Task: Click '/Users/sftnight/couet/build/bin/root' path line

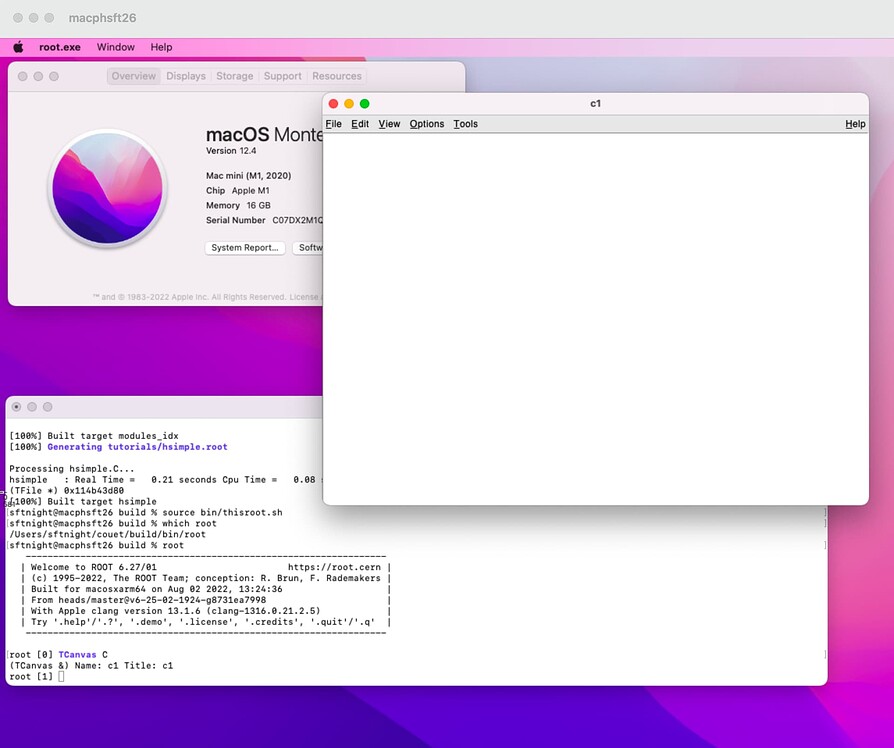Action: click(x=107, y=535)
